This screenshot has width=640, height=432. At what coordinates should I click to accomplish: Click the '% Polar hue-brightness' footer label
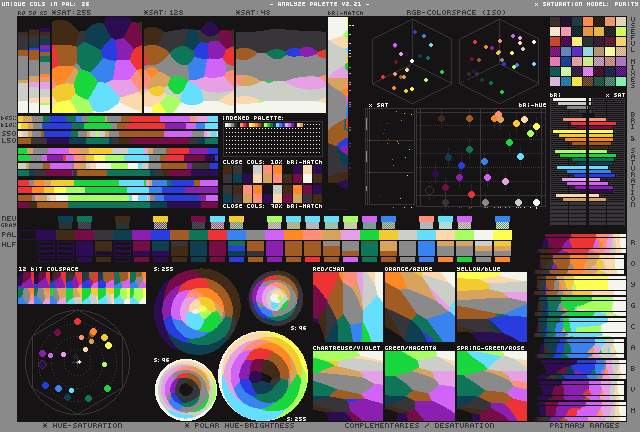(239, 425)
